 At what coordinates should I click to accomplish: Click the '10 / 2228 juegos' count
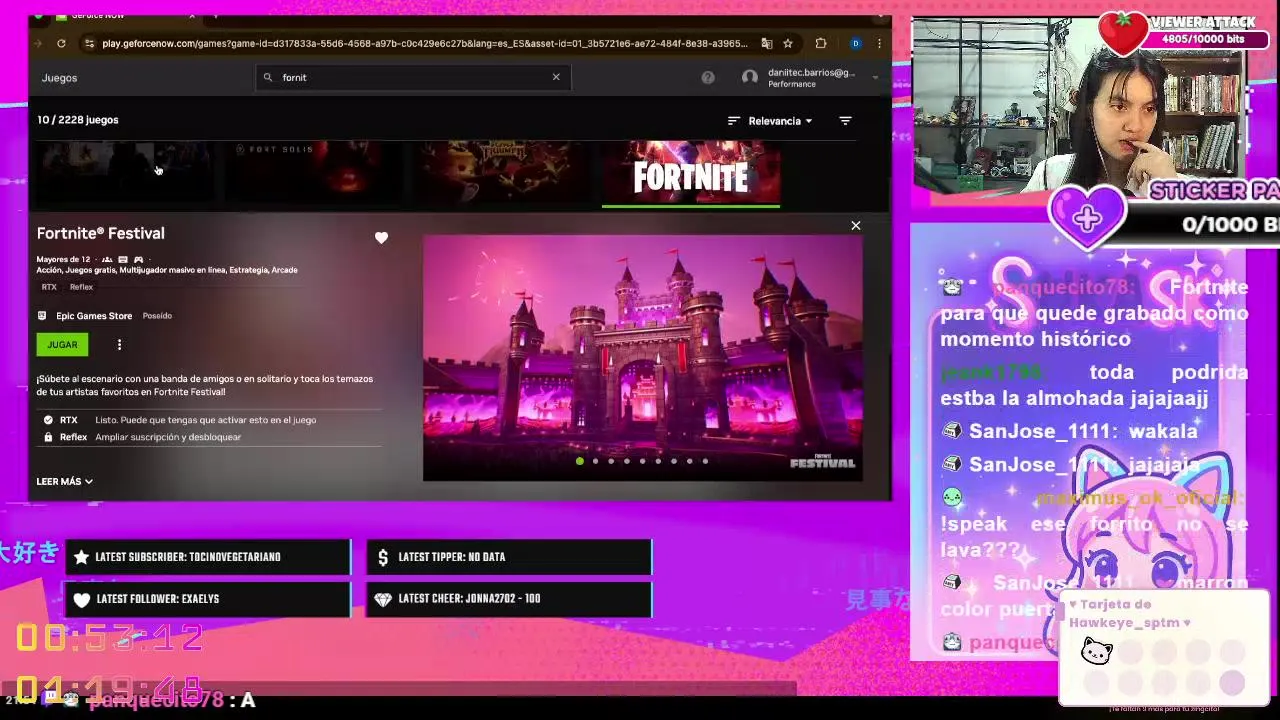78,120
